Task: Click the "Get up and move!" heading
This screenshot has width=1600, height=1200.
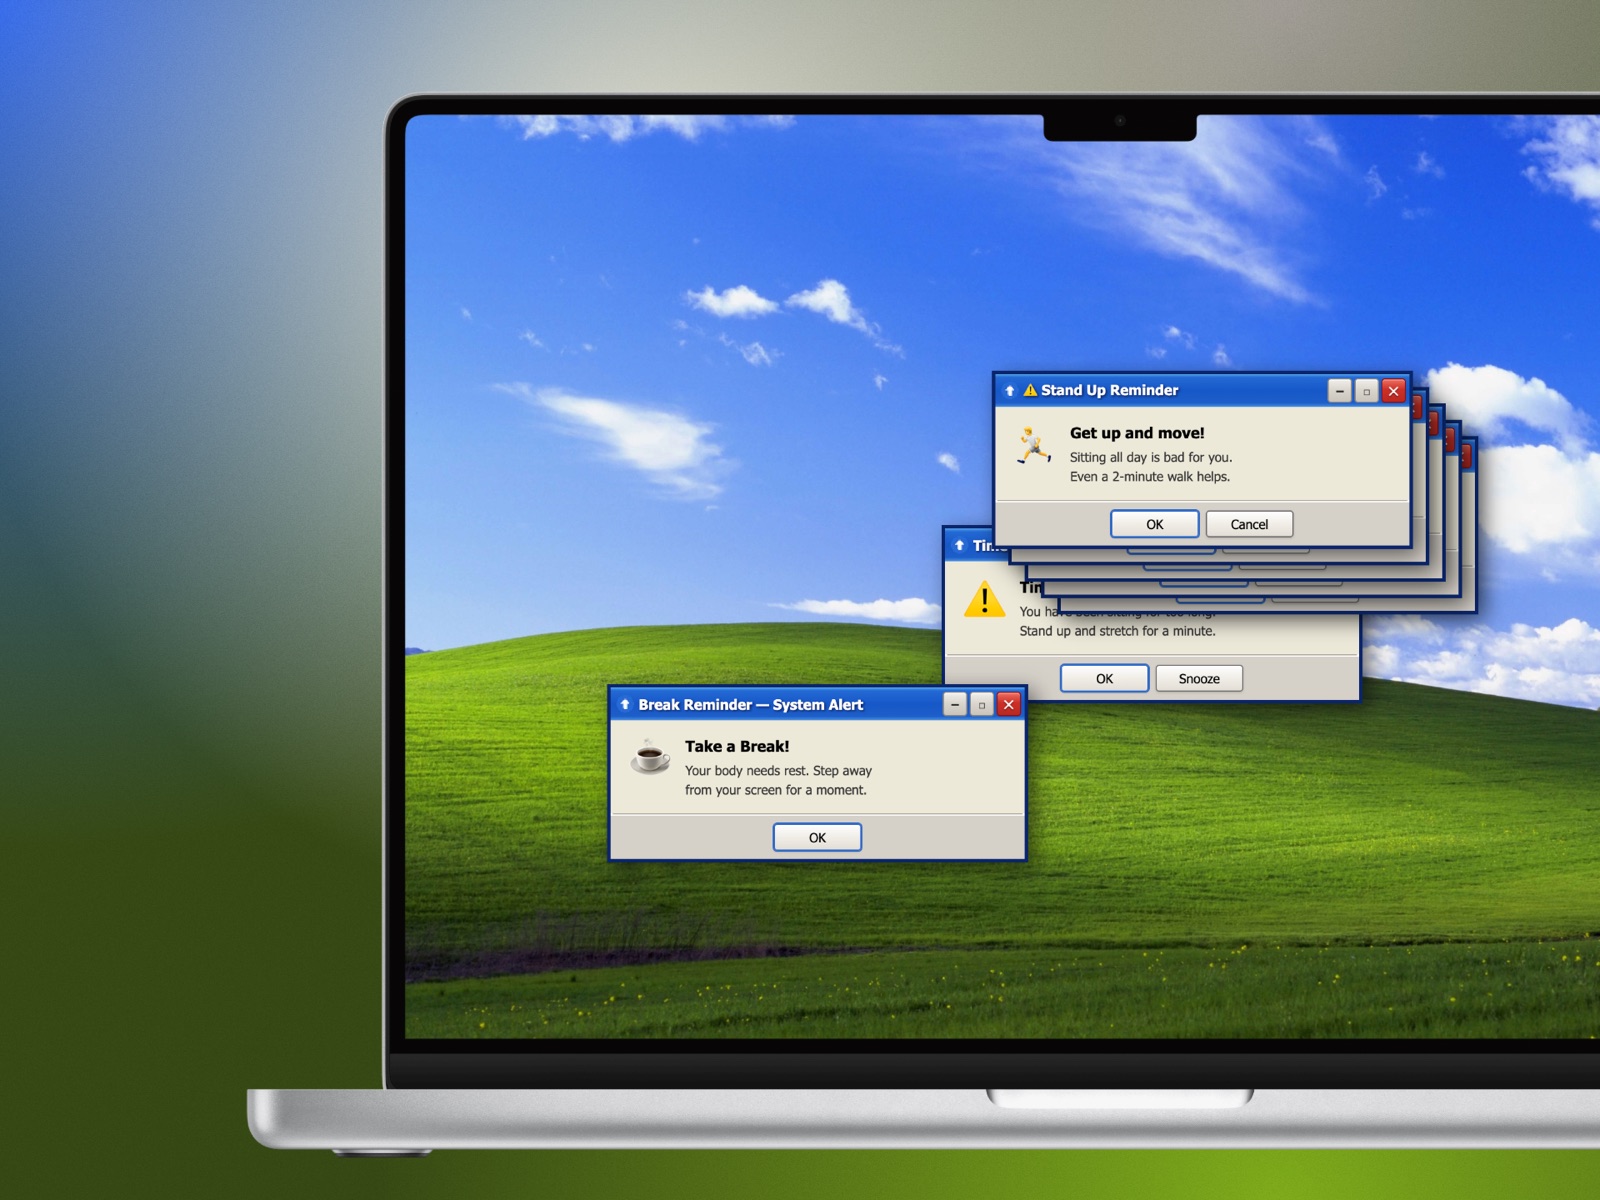Action: coord(1137,433)
